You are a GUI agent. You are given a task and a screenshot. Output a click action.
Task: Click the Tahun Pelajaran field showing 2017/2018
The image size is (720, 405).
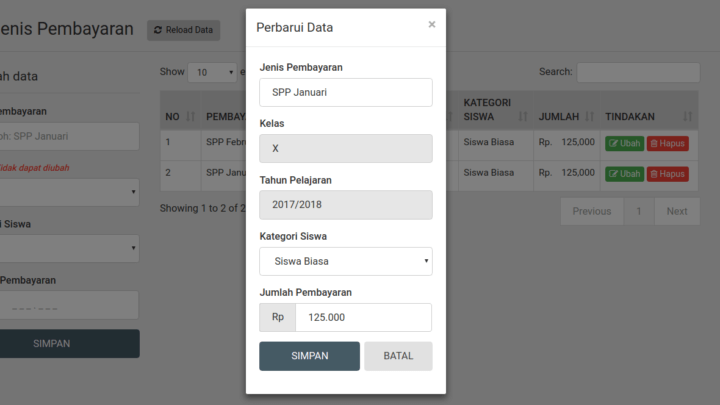[346, 205]
